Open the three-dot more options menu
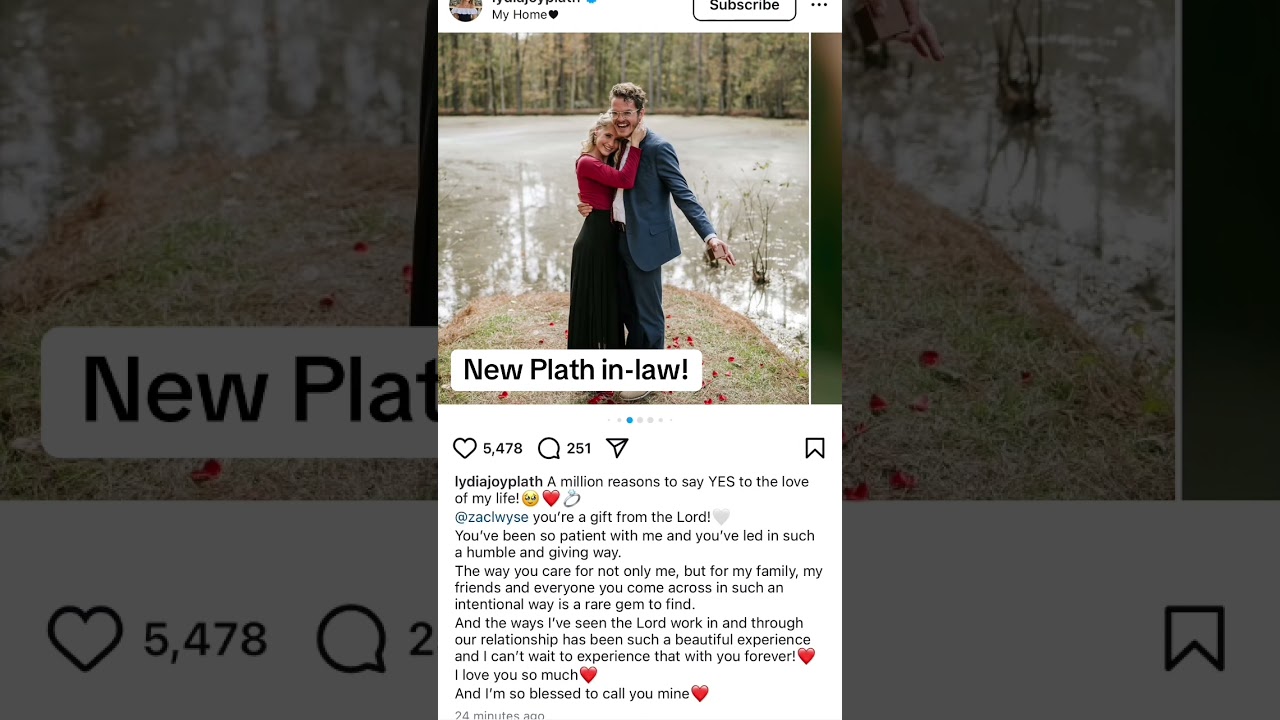The height and width of the screenshot is (720, 1280). [819, 6]
